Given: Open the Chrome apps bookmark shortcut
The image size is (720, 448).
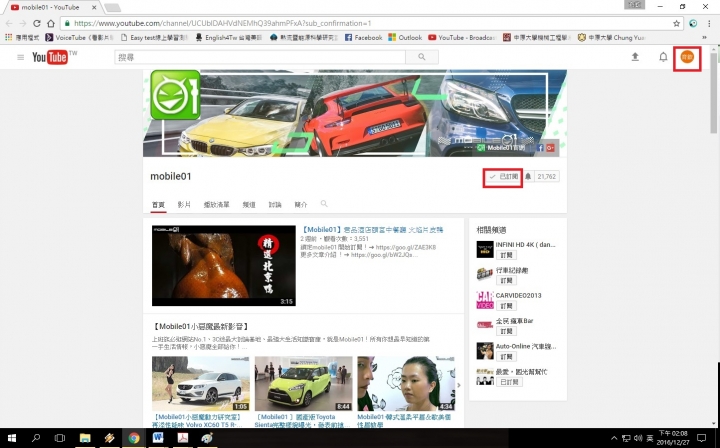Looking at the screenshot, I should pos(22,38).
